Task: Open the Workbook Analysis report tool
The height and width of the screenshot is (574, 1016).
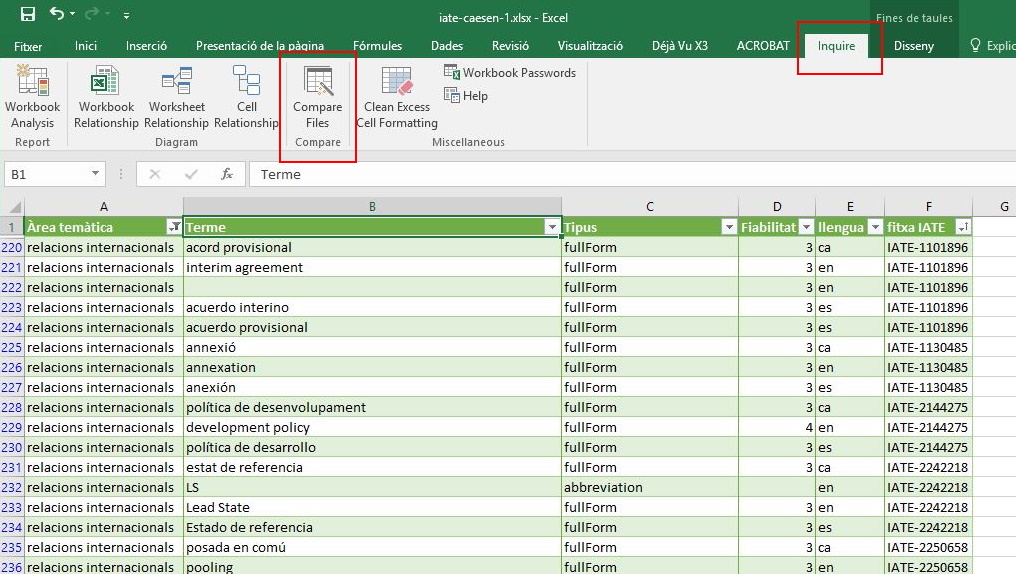Action: click(33, 97)
